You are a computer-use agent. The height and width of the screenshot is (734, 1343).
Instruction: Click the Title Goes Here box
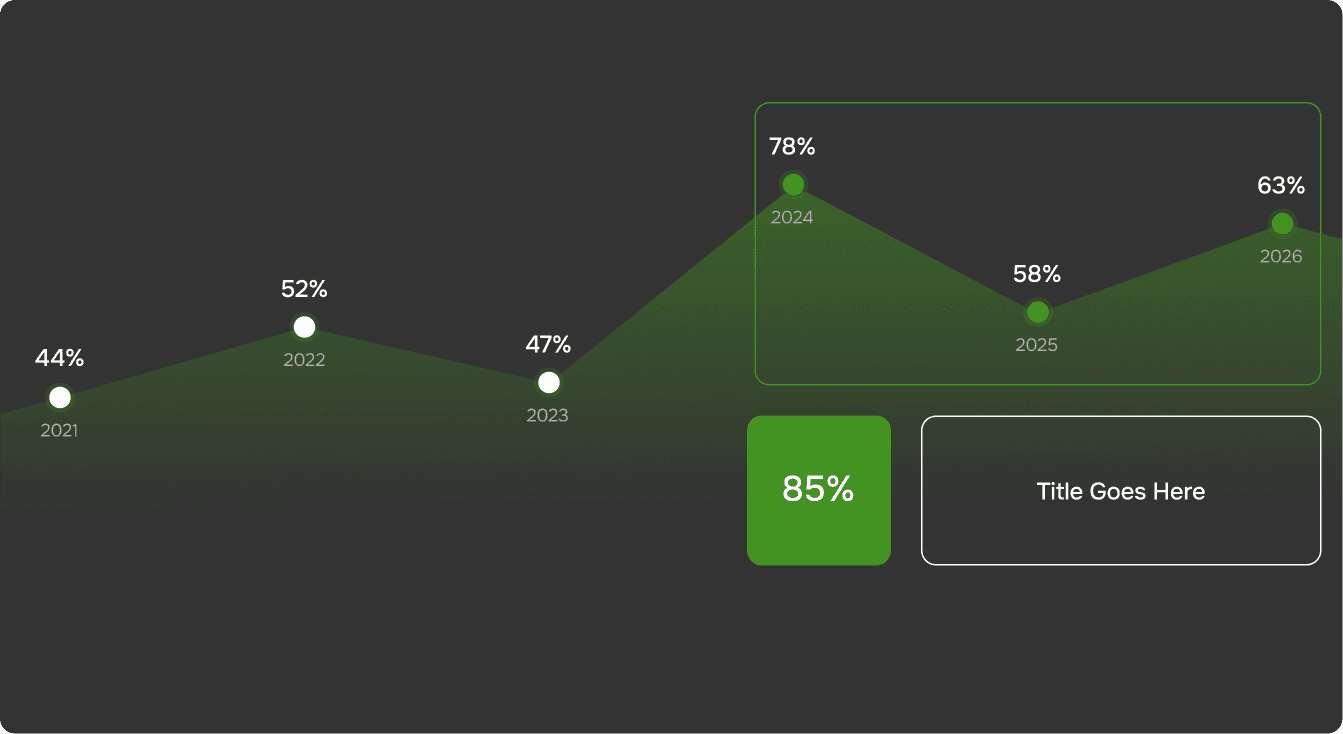click(x=1121, y=490)
